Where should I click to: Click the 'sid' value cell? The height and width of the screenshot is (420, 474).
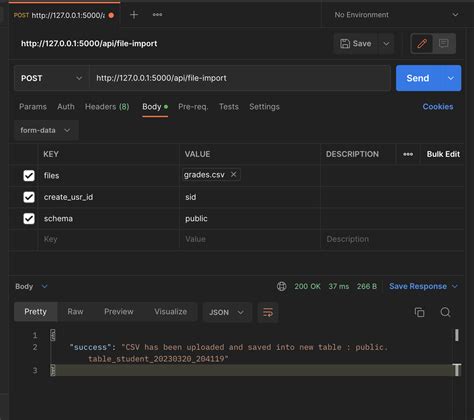click(249, 197)
